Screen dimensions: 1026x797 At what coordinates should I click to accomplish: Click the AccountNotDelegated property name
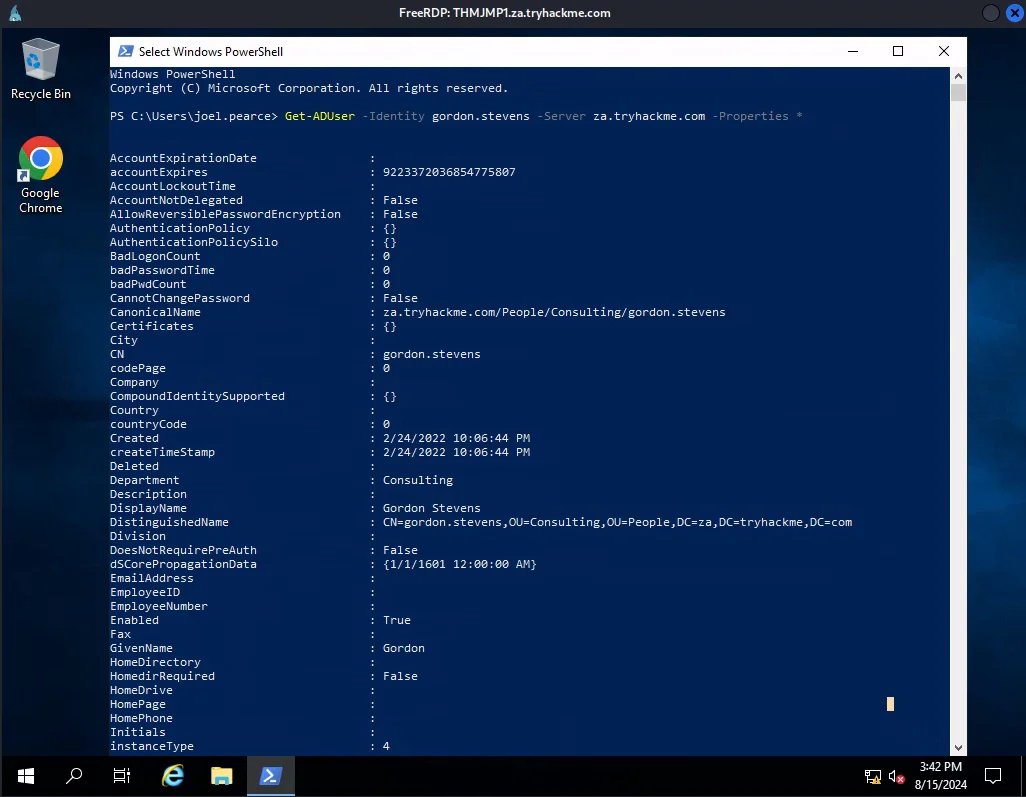[x=176, y=200]
